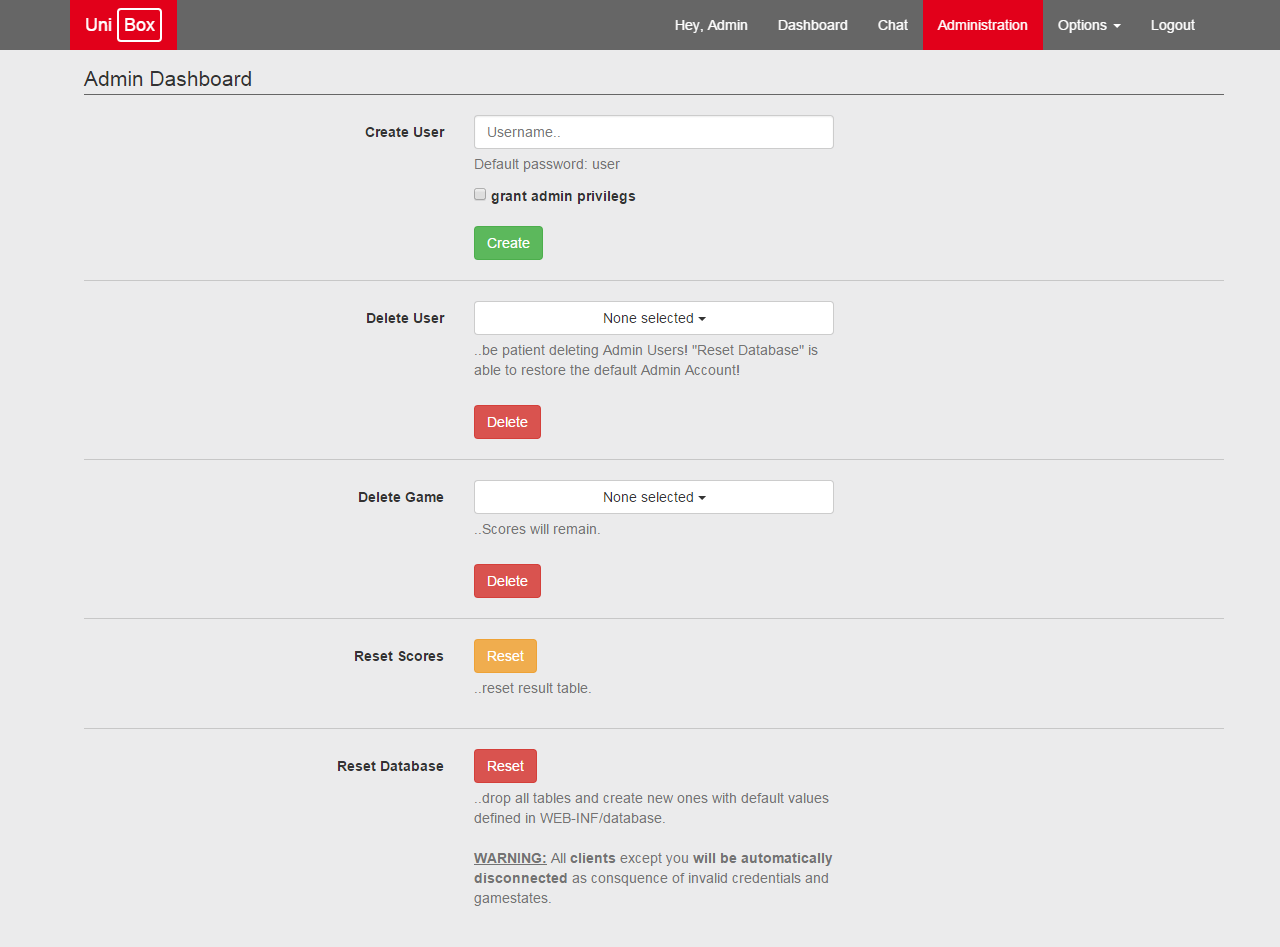1280x947 pixels.
Task: Click the UniBox logo
Action: (123, 25)
